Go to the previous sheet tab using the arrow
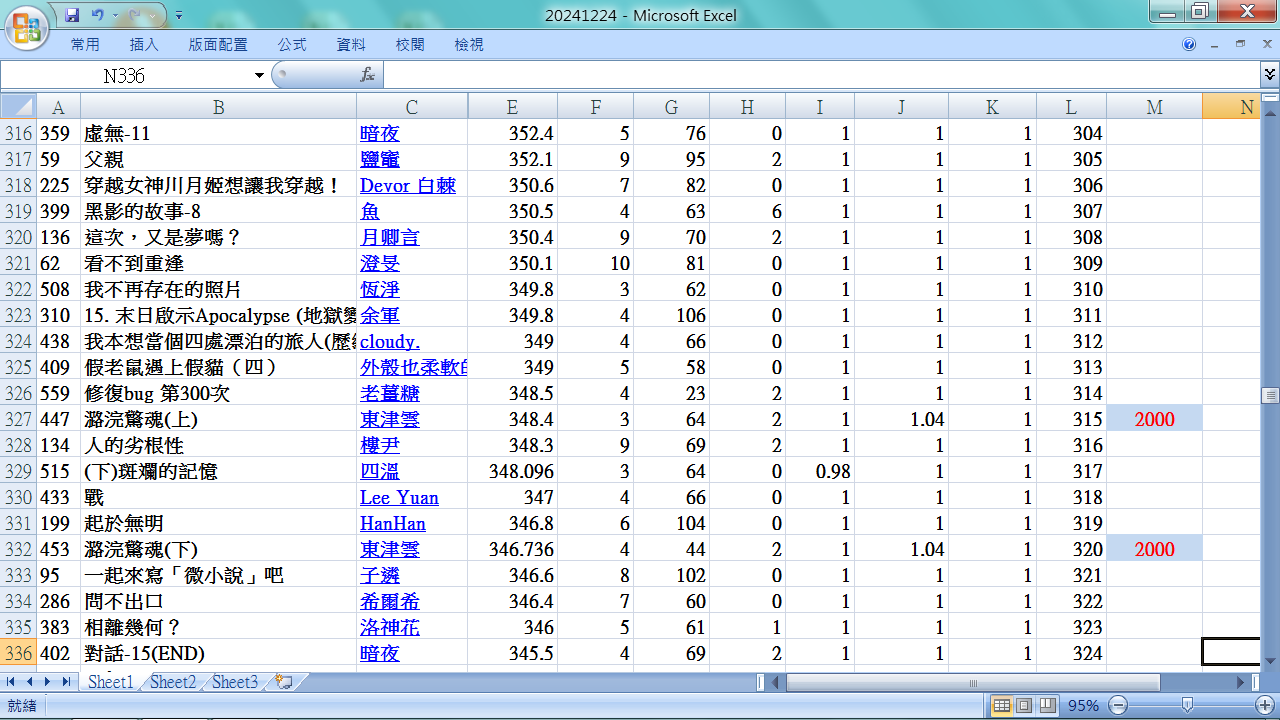Viewport: 1280px width, 720px height. tap(29, 682)
